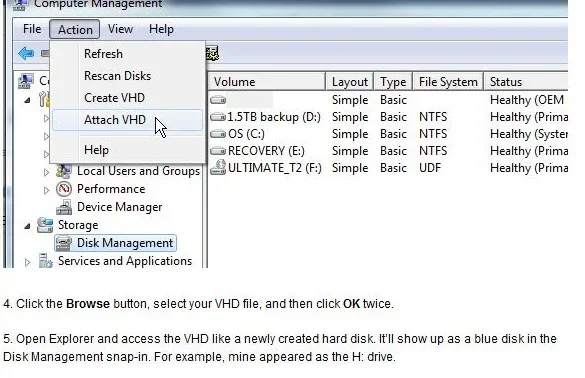
Task: Select the Storage tree item
Action: tap(78, 225)
